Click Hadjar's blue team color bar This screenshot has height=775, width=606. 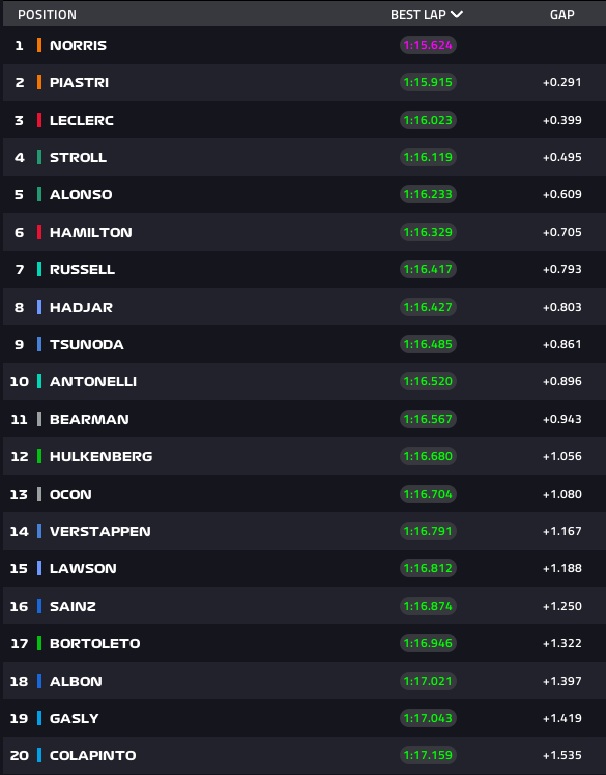pos(38,307)
